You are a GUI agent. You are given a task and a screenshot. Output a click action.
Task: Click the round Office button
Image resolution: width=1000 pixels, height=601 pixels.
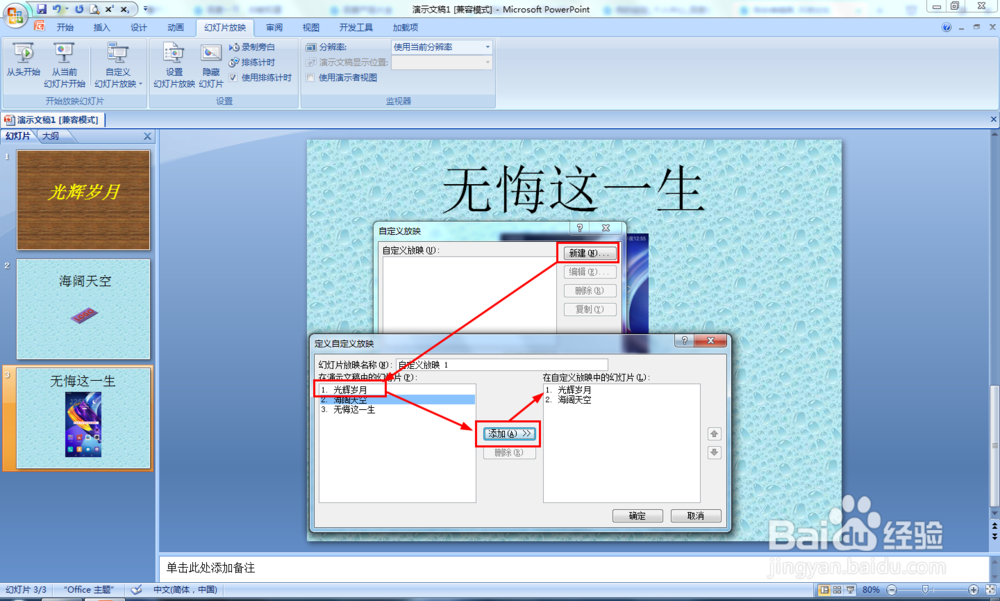[15, 14]
